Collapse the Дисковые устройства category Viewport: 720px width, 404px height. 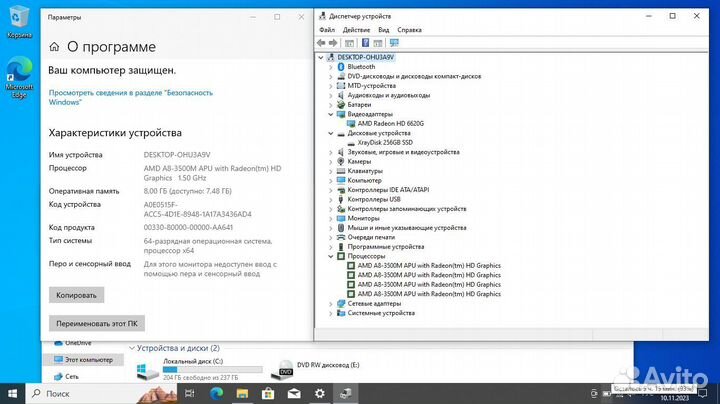tap(331, 133)
